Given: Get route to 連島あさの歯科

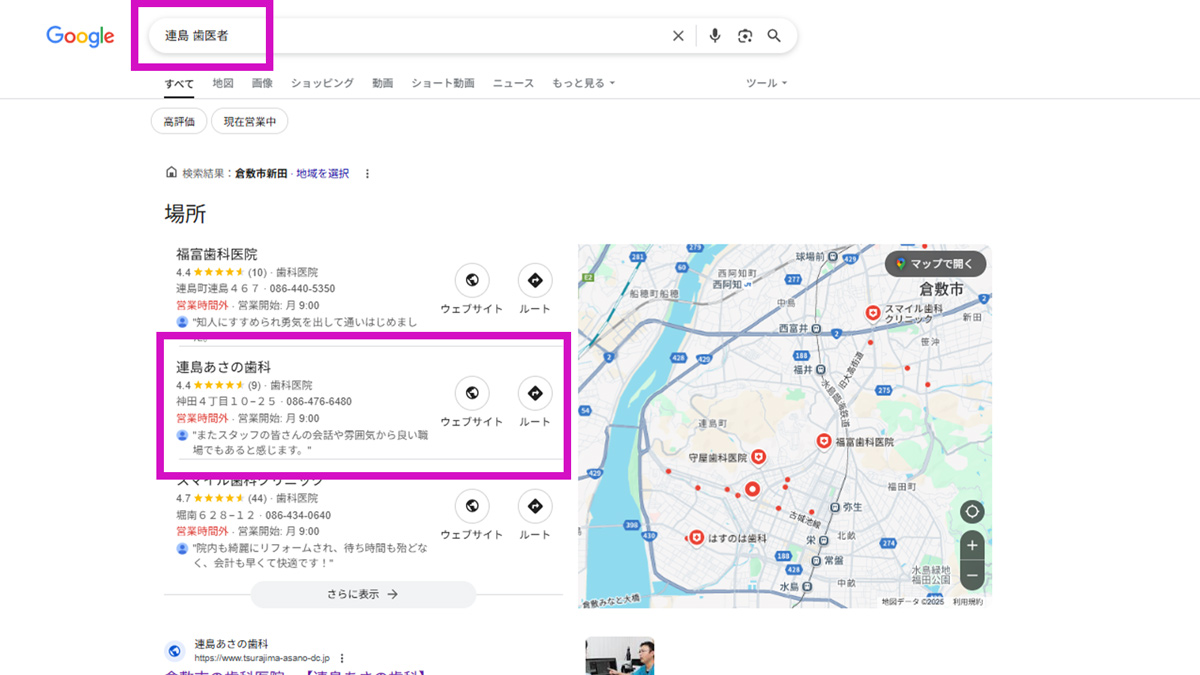Looking at the screenshot, I should pos(535,394).
